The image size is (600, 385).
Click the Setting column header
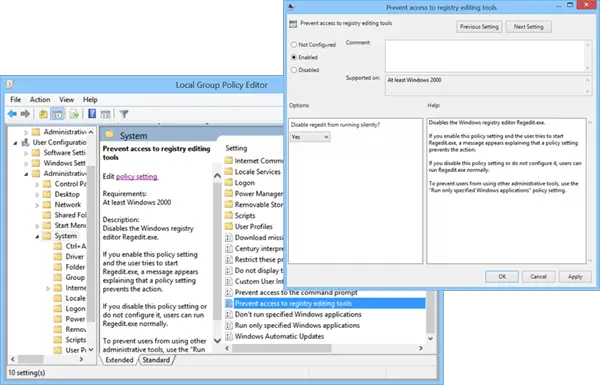pyautogui.click(x=236, y=148)
